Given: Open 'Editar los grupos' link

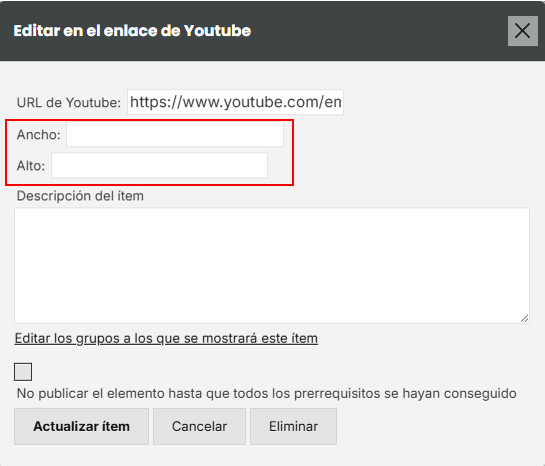Looking at the screenshot, I should 166,338.
